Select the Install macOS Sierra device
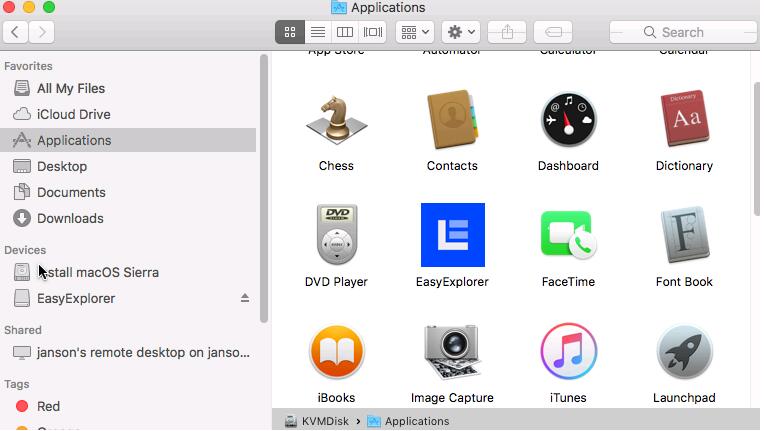The height and width of the screenshot is (431, 764). click(128, 272)
